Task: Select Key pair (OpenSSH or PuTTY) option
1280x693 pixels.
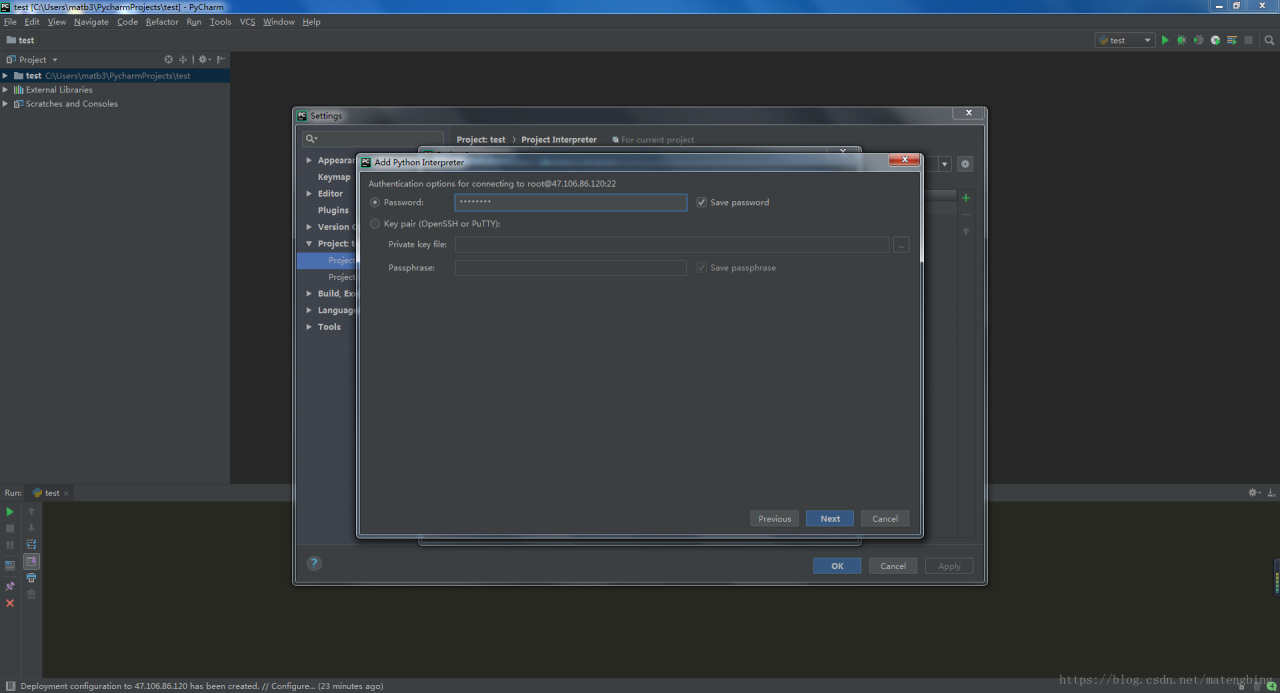Action: pos(376,224)
